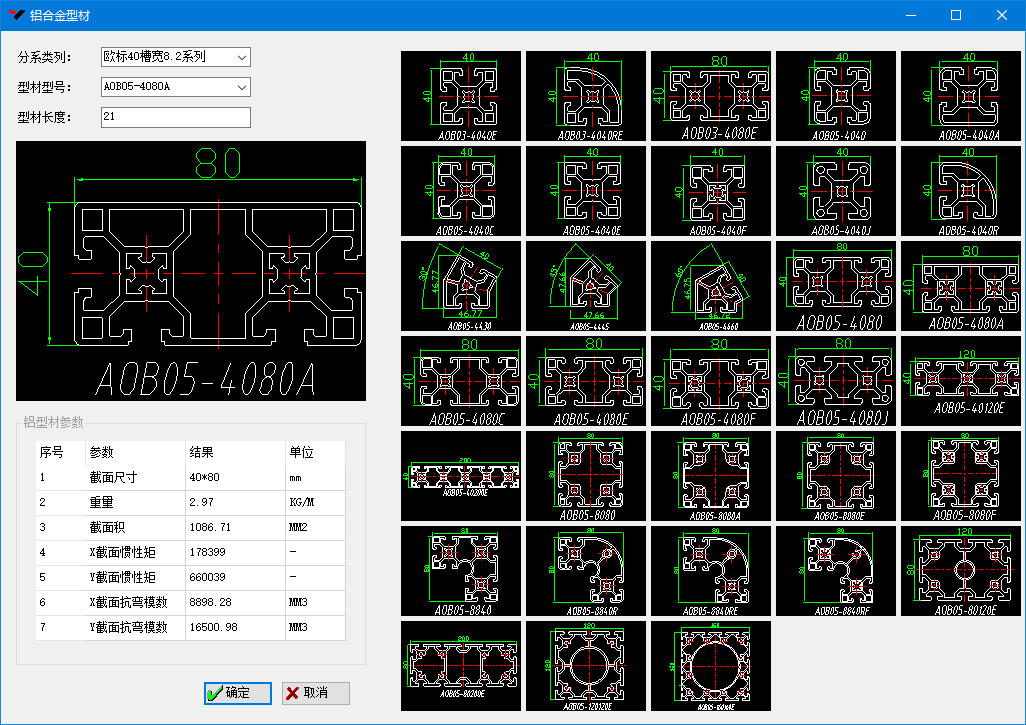Pick the AOB05-4040R curved corner profile
1026x725 pixels.
pyautogui.click(x=961, y=191)
